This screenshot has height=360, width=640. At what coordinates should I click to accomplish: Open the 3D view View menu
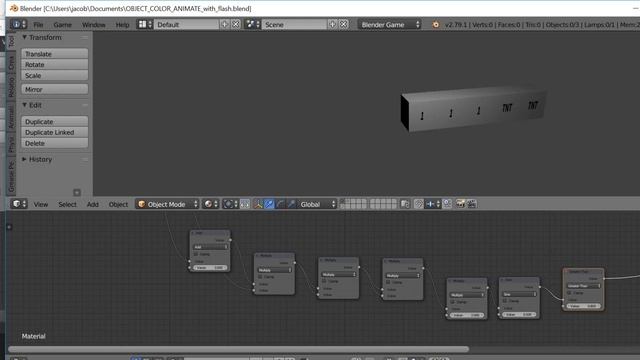[x=41, y=204]
